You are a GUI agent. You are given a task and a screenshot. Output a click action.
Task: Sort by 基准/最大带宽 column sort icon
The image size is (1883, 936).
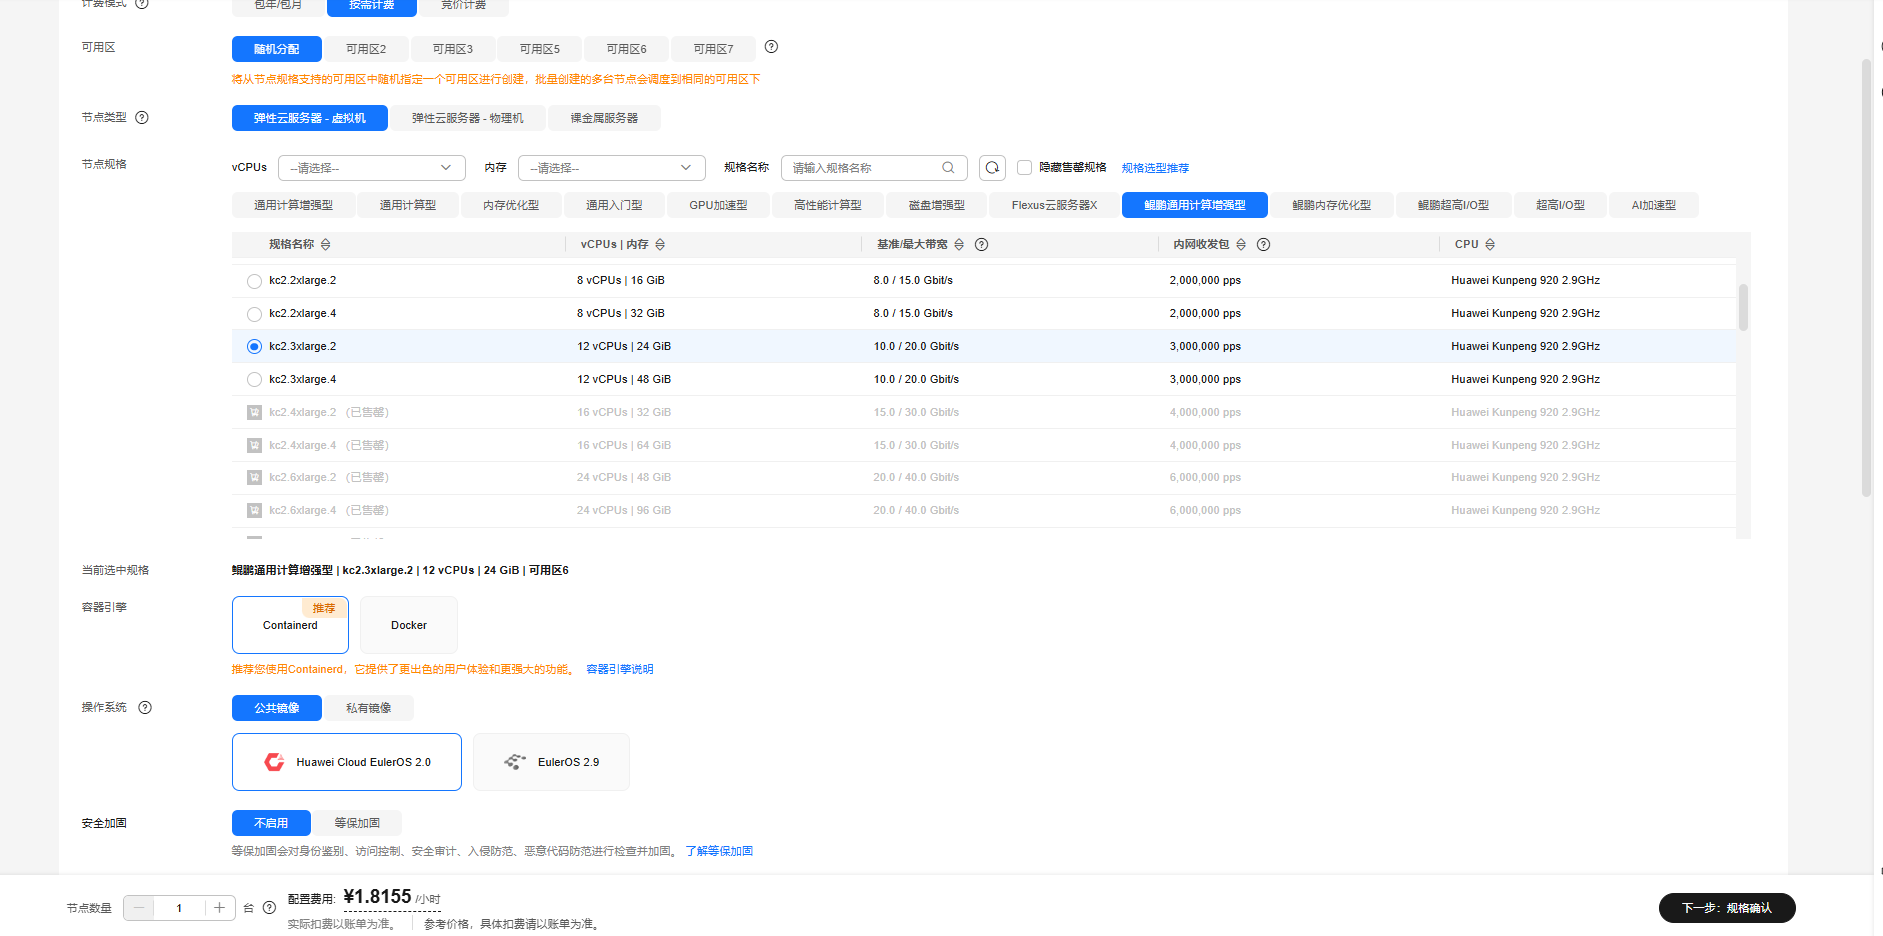[959, 245]
